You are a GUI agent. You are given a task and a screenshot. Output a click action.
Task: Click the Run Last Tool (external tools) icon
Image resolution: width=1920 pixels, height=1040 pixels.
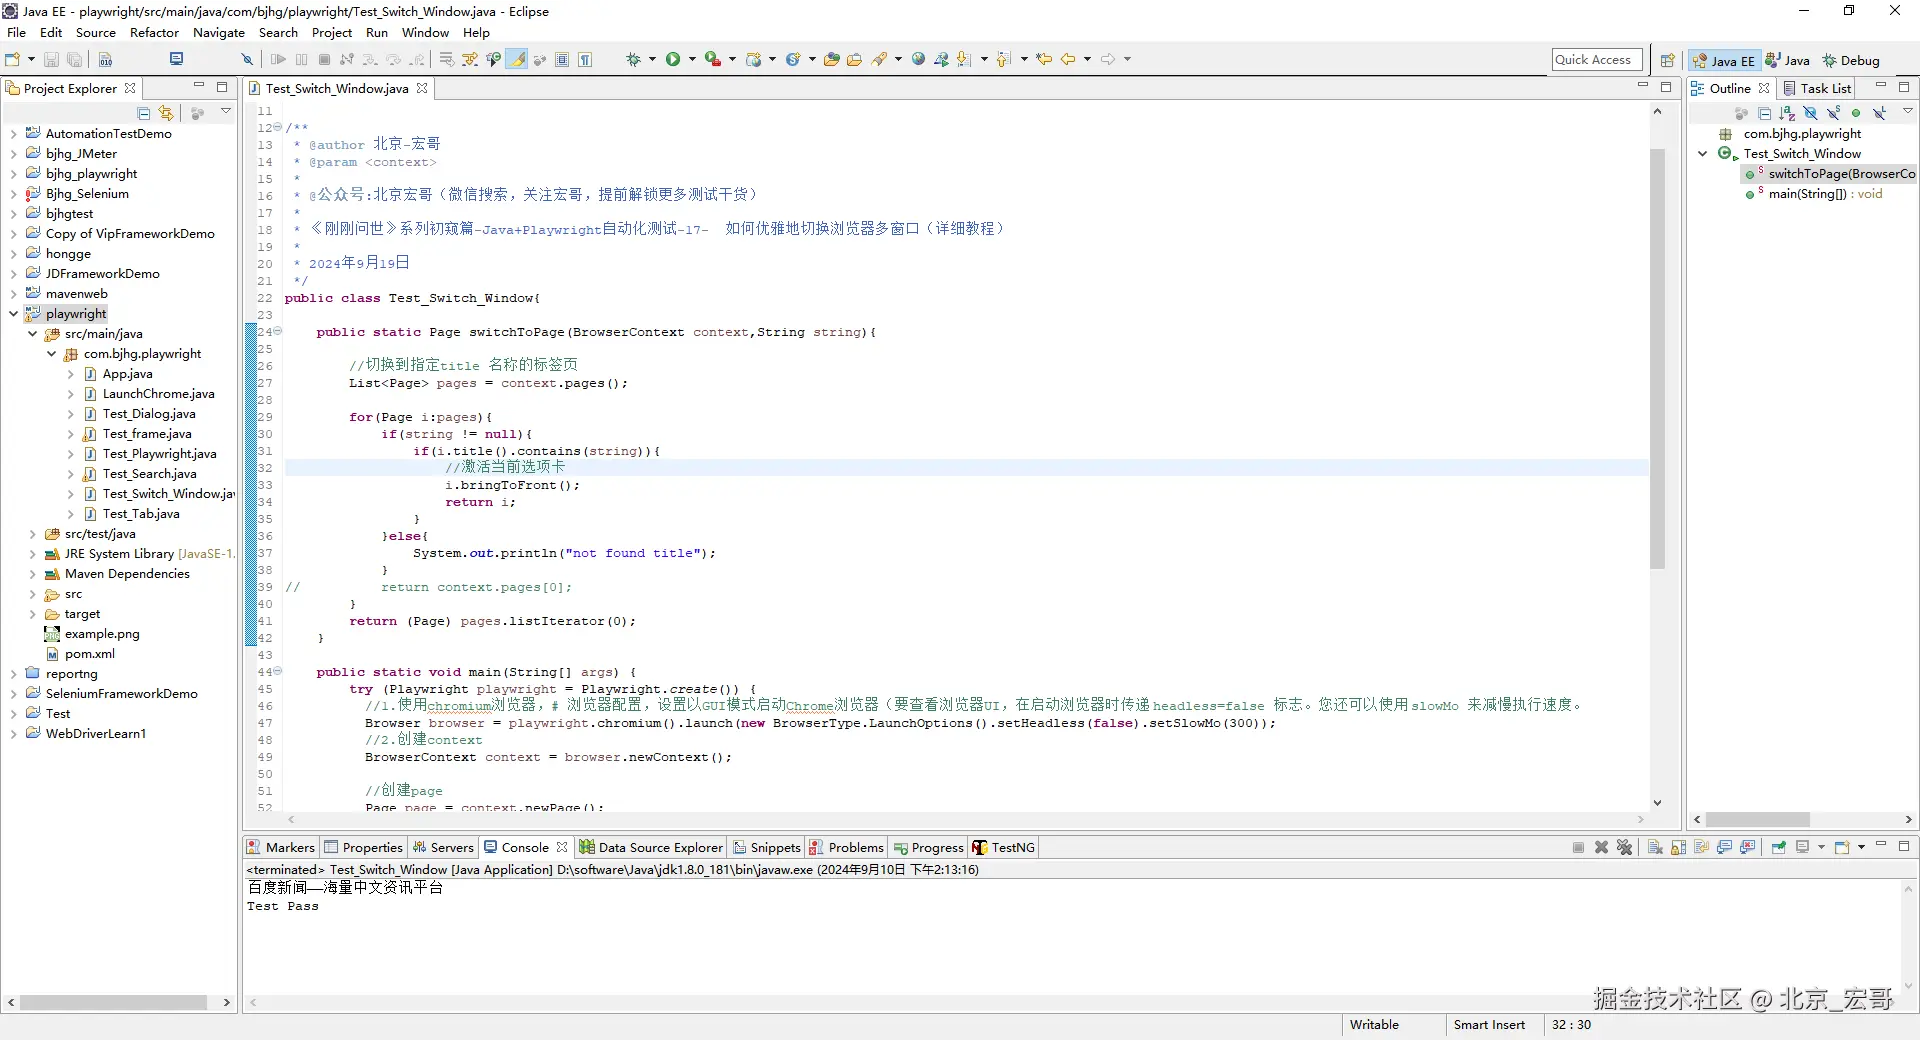(x=712, y=60)
